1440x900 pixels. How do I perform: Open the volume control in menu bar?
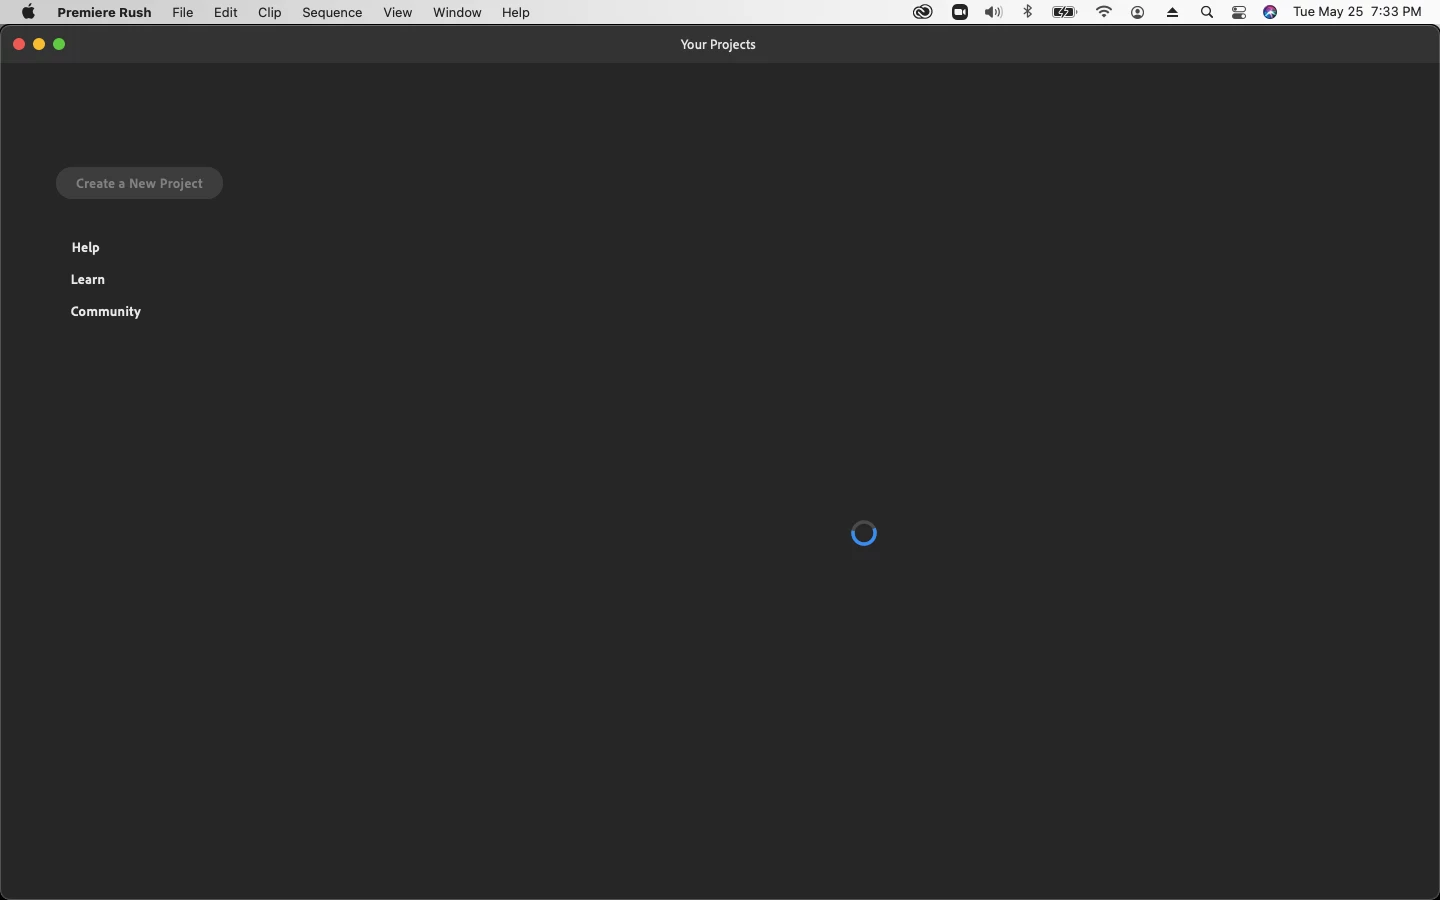pyautogui.click(x=993, y=12)
